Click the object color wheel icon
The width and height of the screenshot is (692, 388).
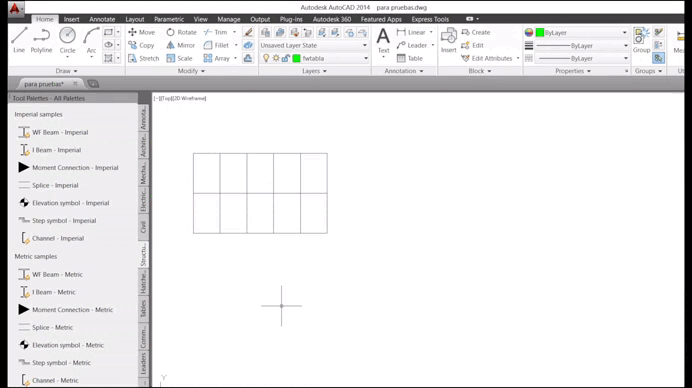[529, 33]
